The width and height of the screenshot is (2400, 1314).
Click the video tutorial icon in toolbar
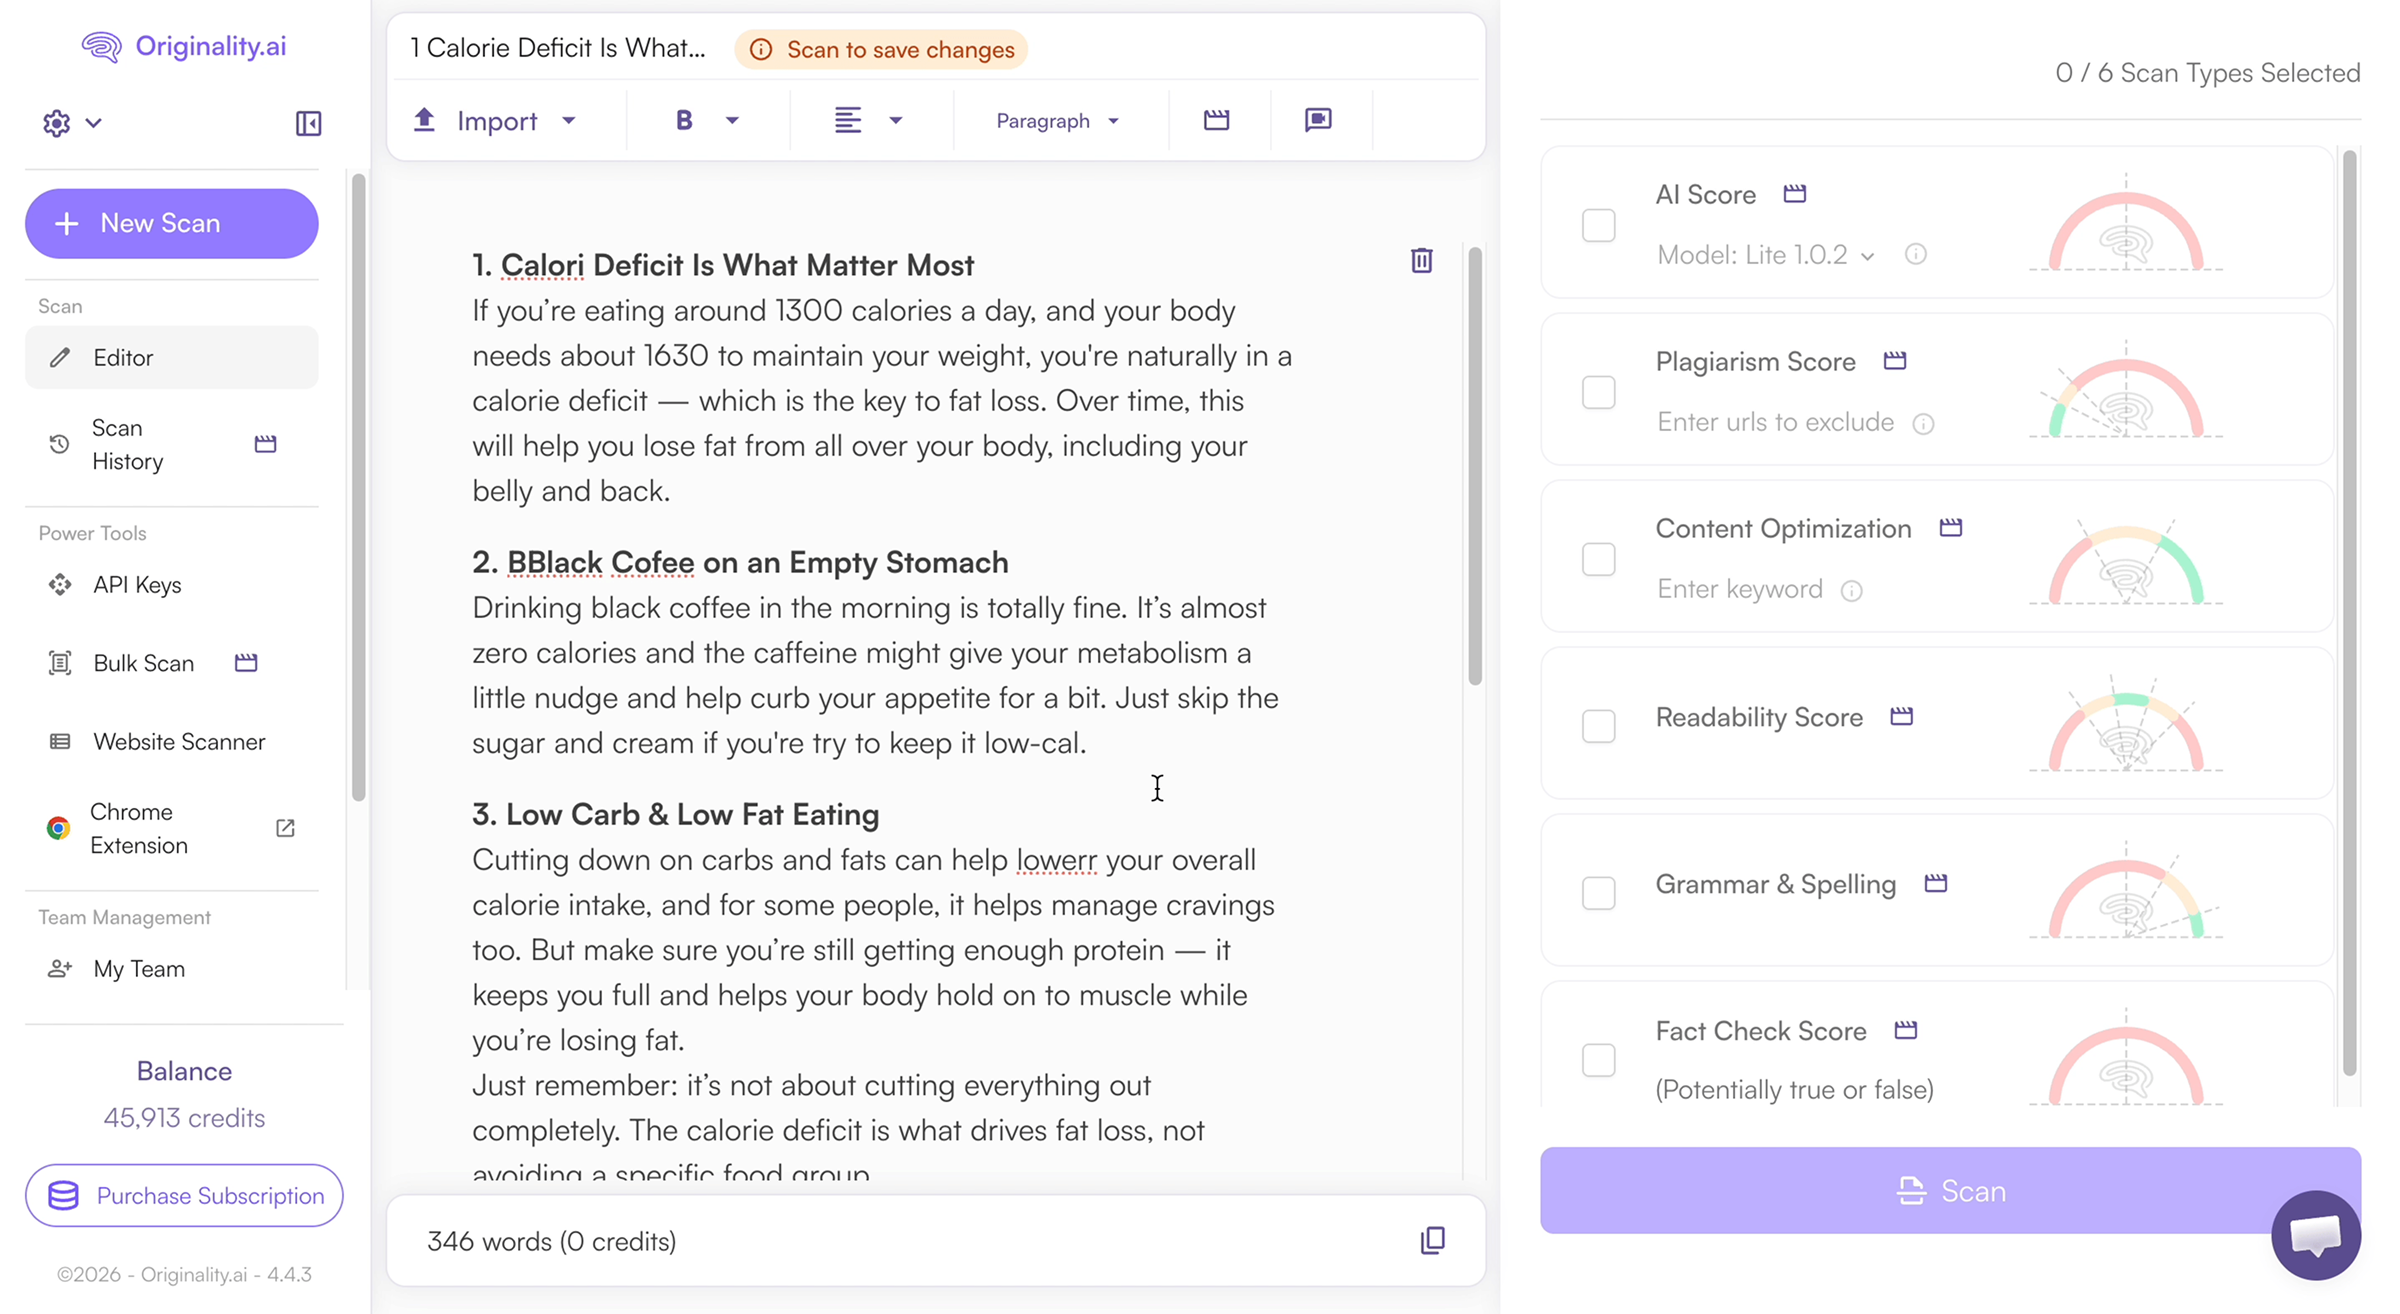(x=1216, y=120)
